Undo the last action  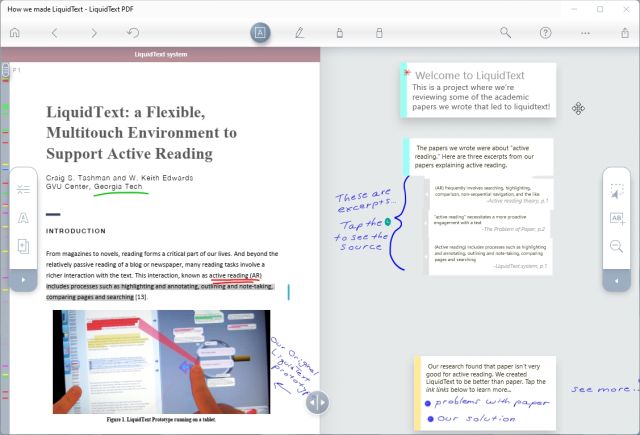(x=133, y=33)
